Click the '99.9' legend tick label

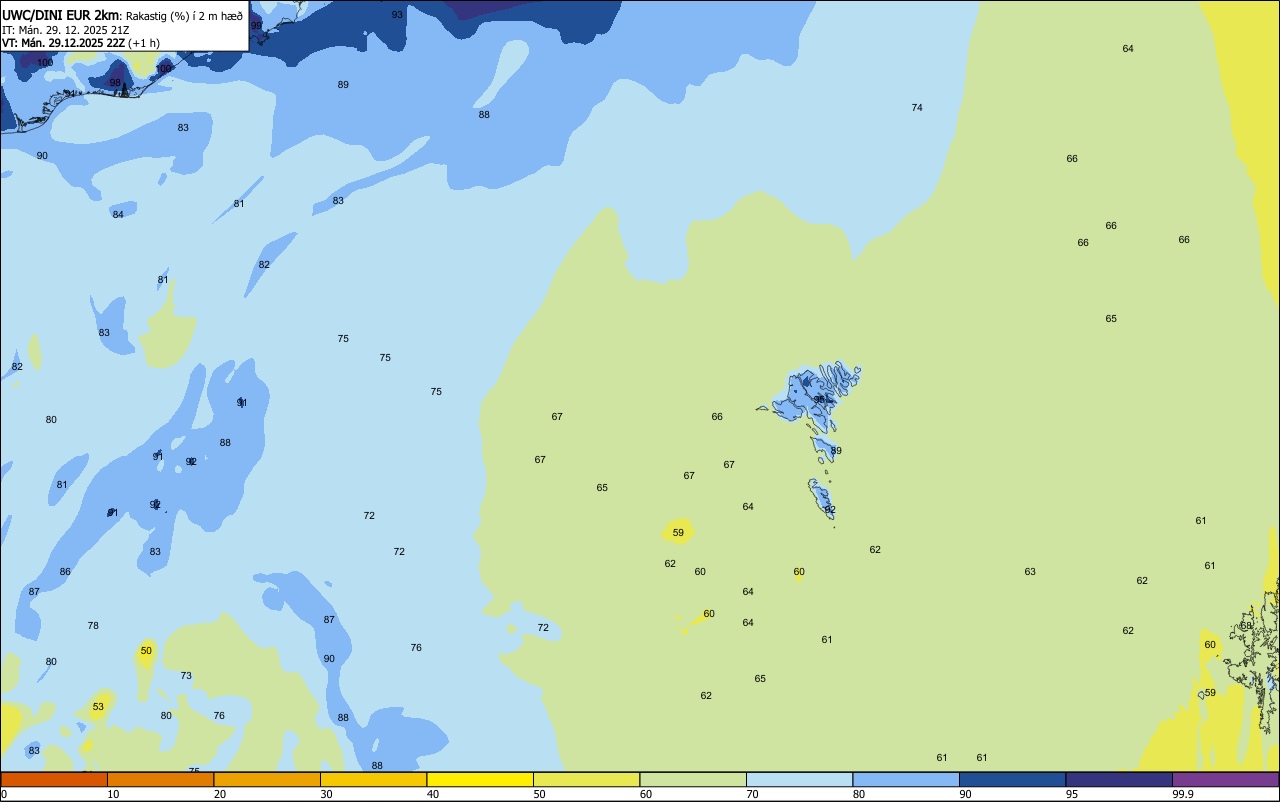click(x=1183, y=794)
